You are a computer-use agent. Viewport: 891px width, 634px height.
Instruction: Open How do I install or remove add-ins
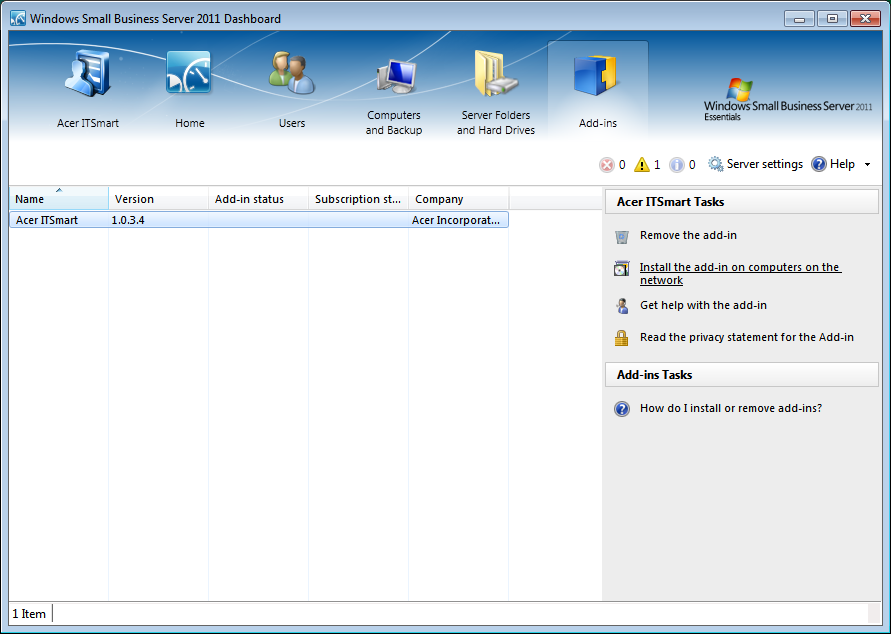(731, 408)
